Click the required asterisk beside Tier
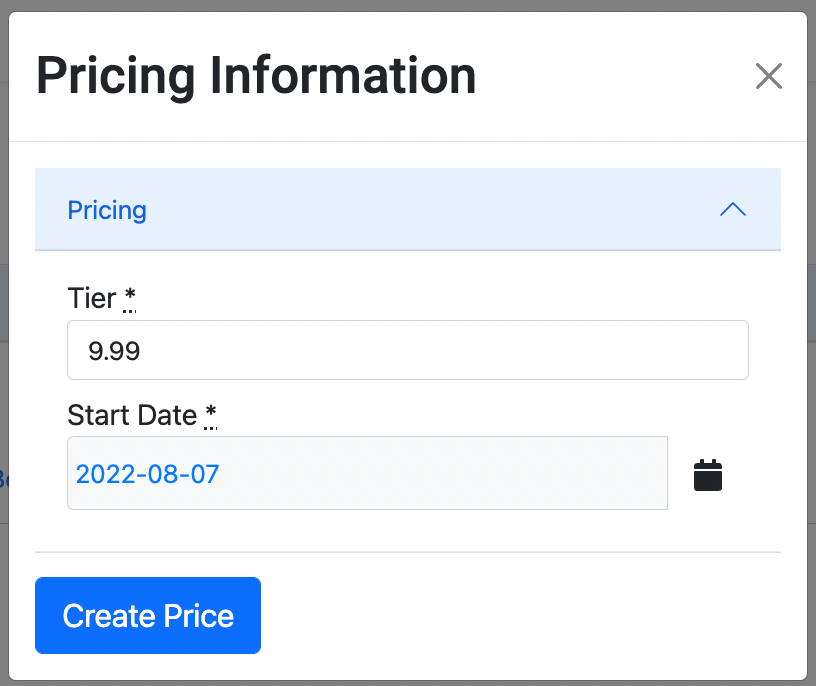 pos(130,298)
